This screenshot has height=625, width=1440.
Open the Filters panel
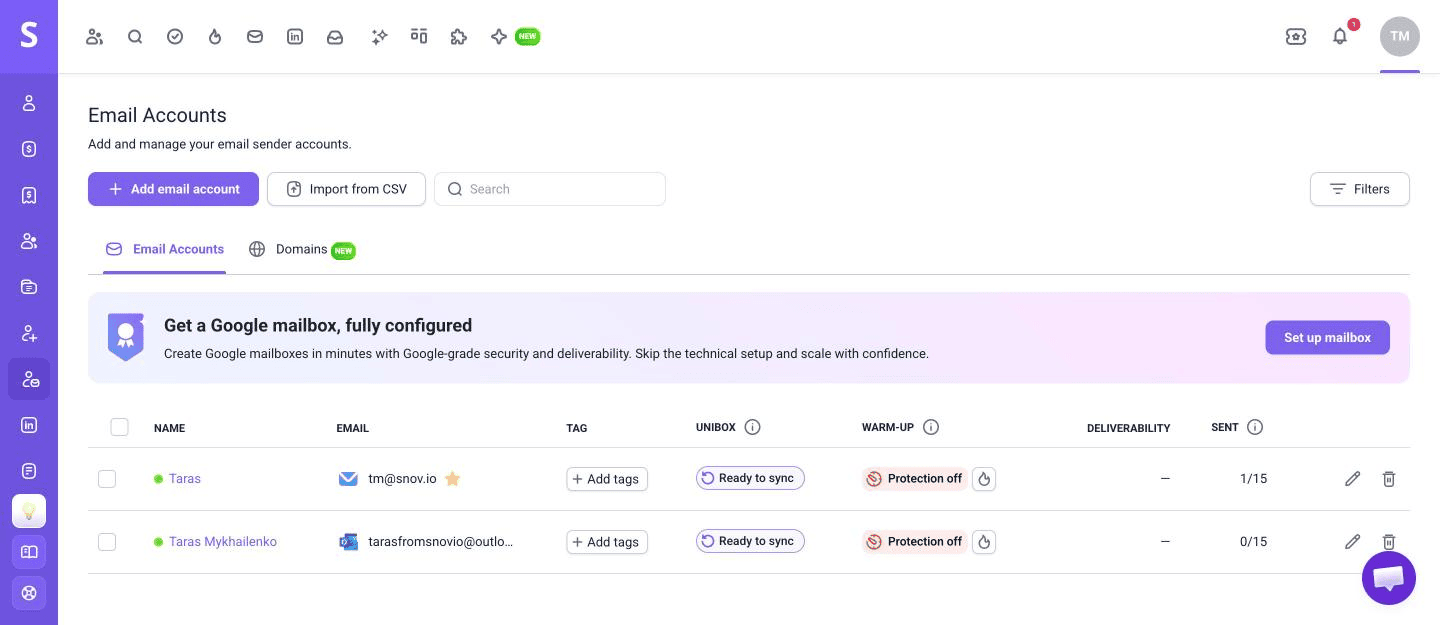click(1360, 189)
